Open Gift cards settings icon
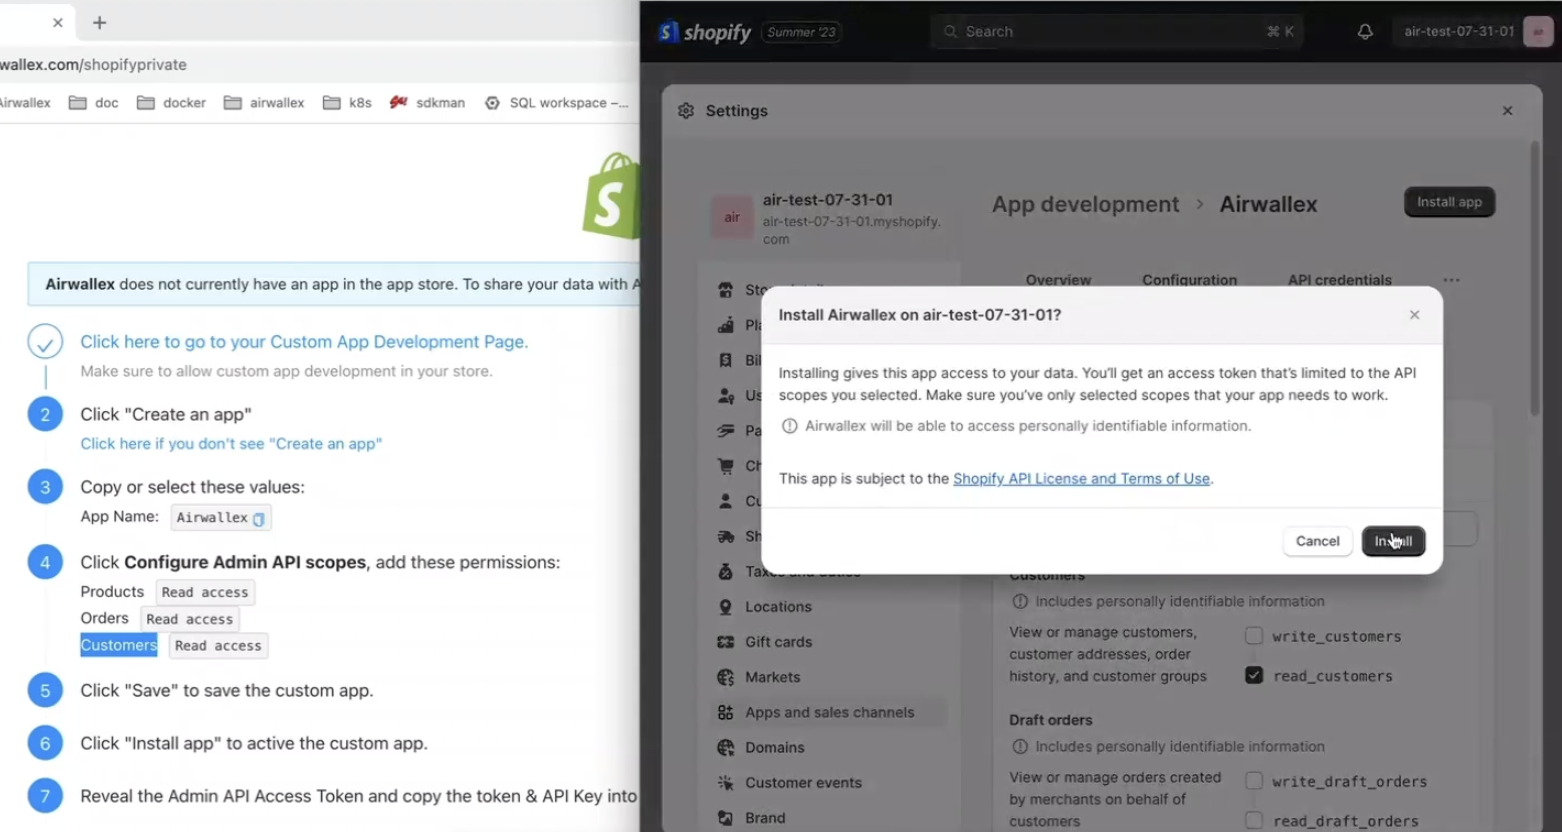The width and height of the screenshot is (1562, 832). (x=726, y=642)
